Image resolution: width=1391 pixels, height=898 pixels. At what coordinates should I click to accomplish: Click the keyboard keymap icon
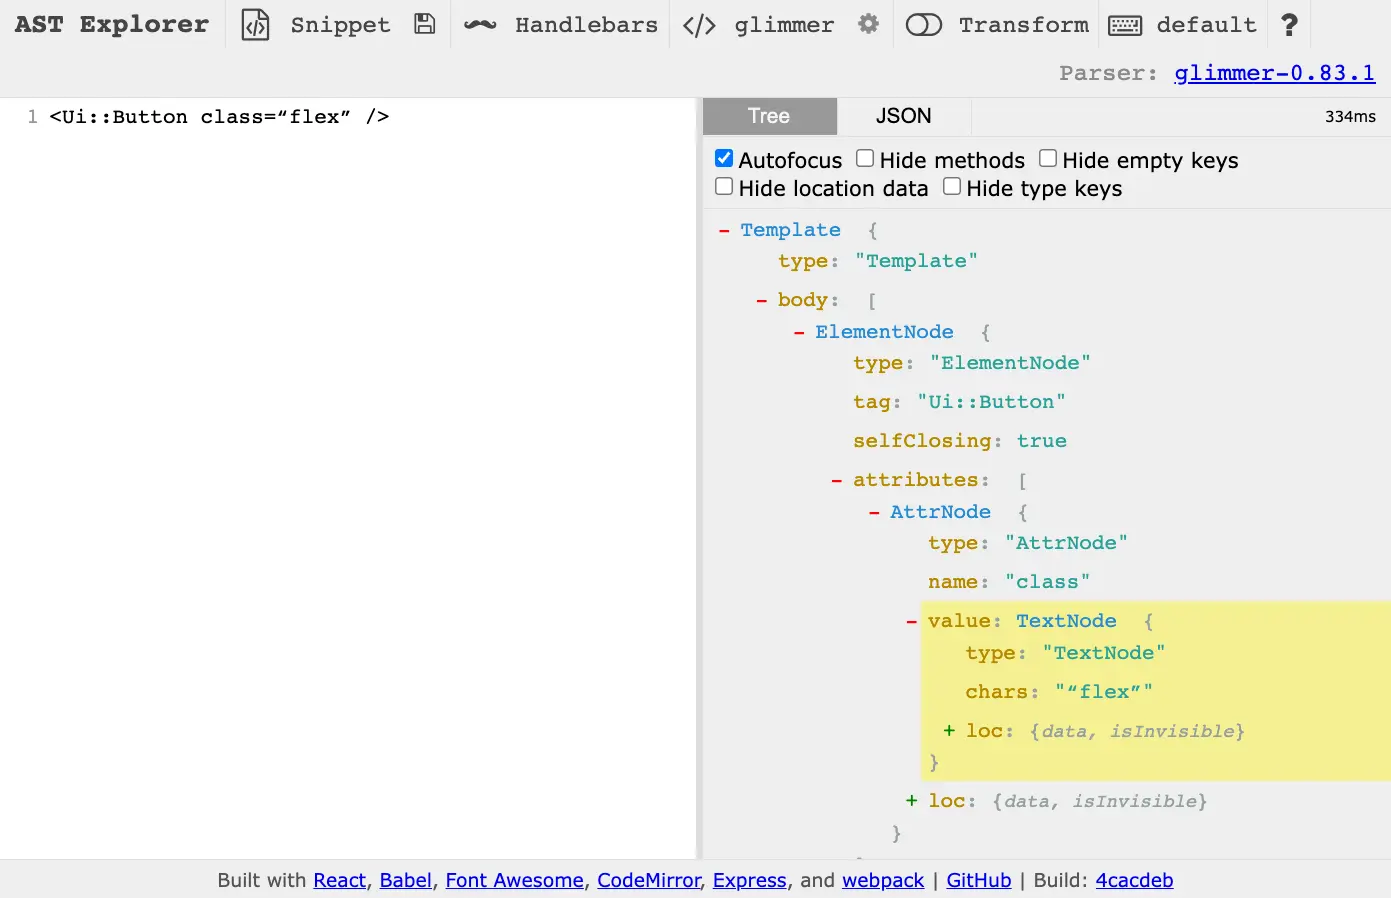(x=1125, y=25)
